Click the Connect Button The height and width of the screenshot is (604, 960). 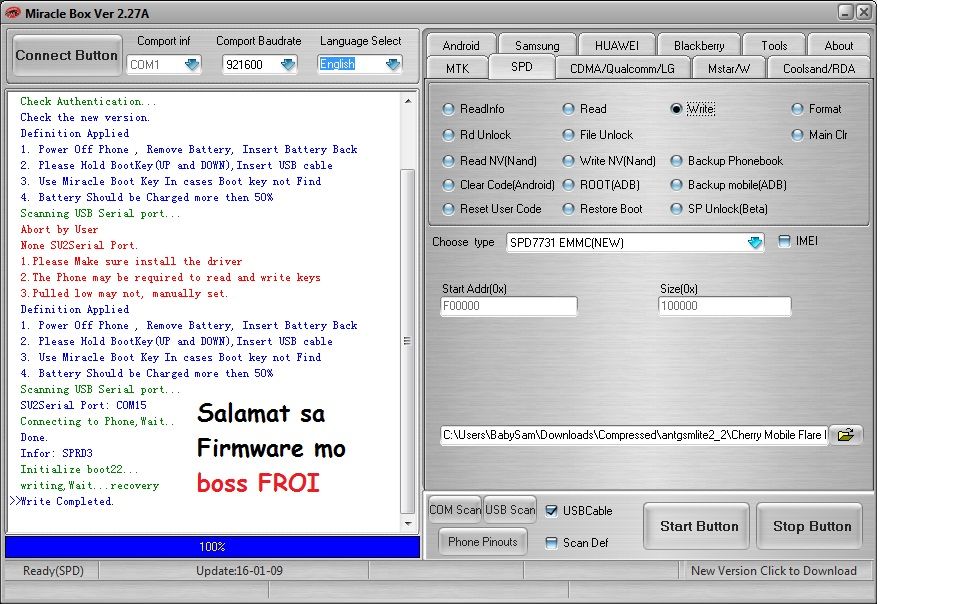(x=66, y=55)
